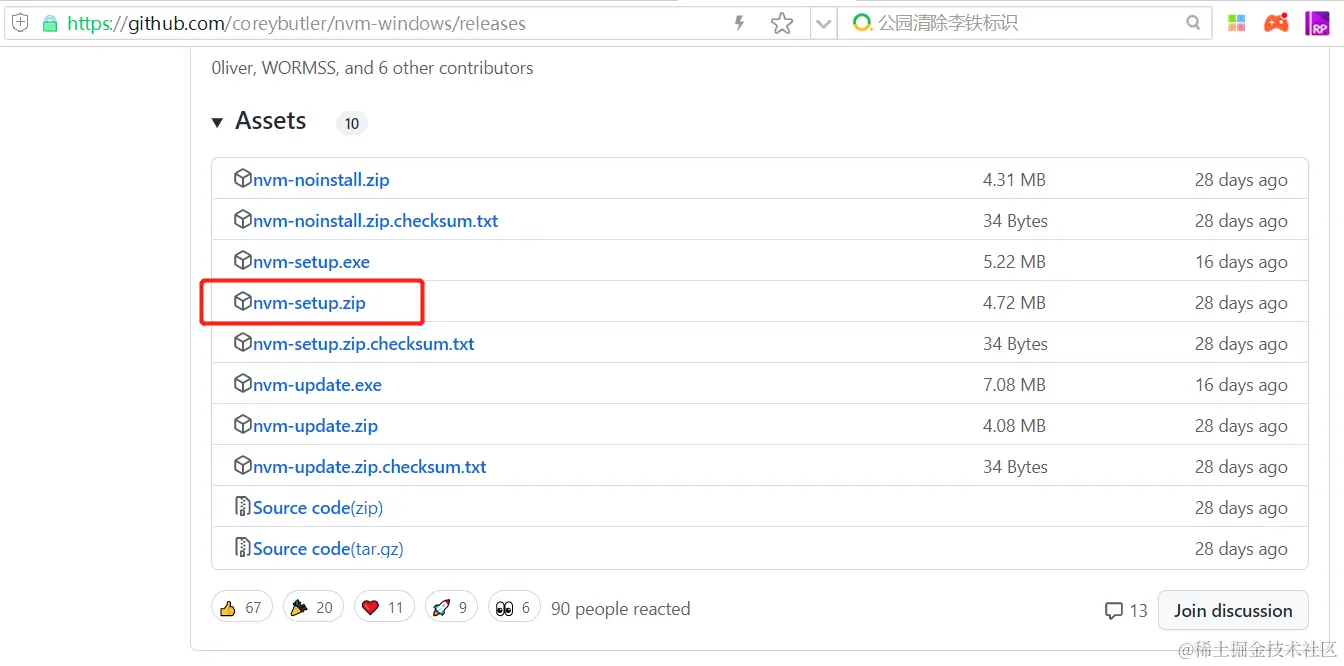Image resolution: width=1344 pixels, height=666 pixels.
Task: Click the green padlock icon
Action: 50,23
